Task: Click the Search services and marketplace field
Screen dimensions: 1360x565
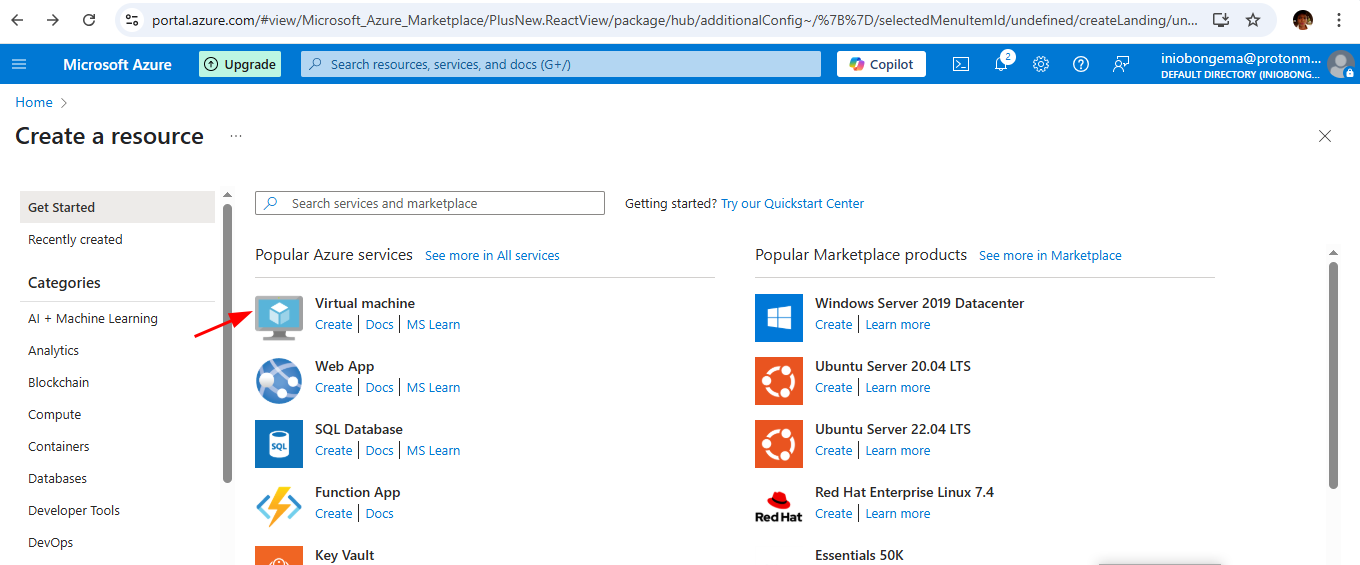Action: [x=430, y=203]
